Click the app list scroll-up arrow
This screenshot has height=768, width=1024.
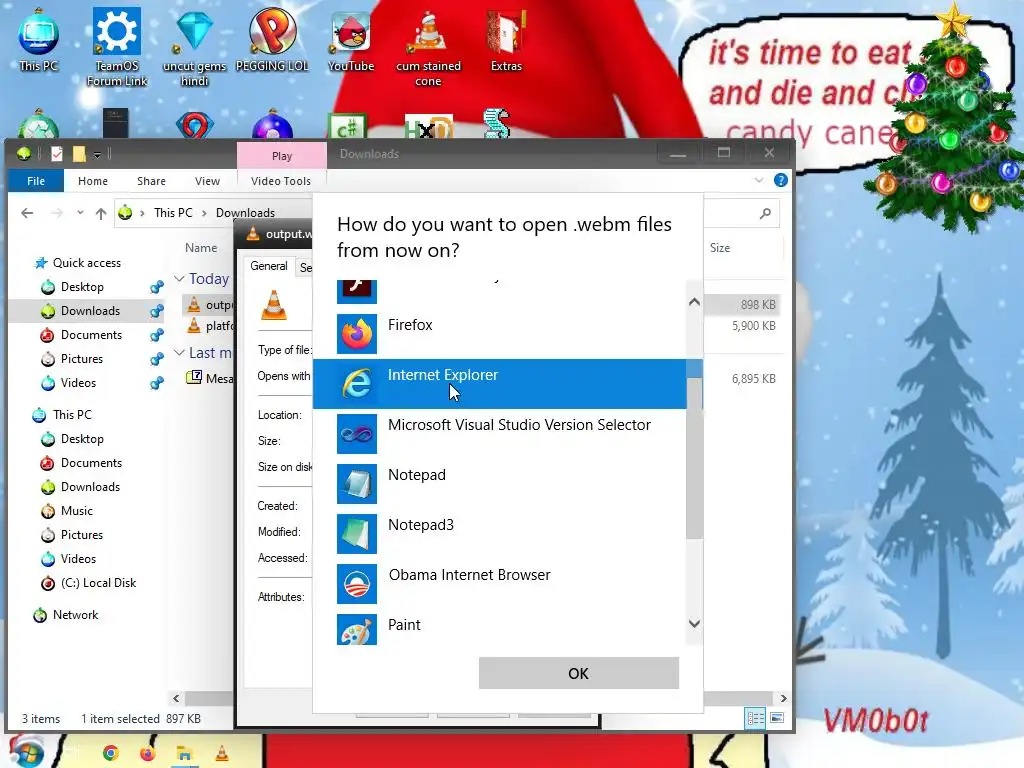(x=694, y=302)
